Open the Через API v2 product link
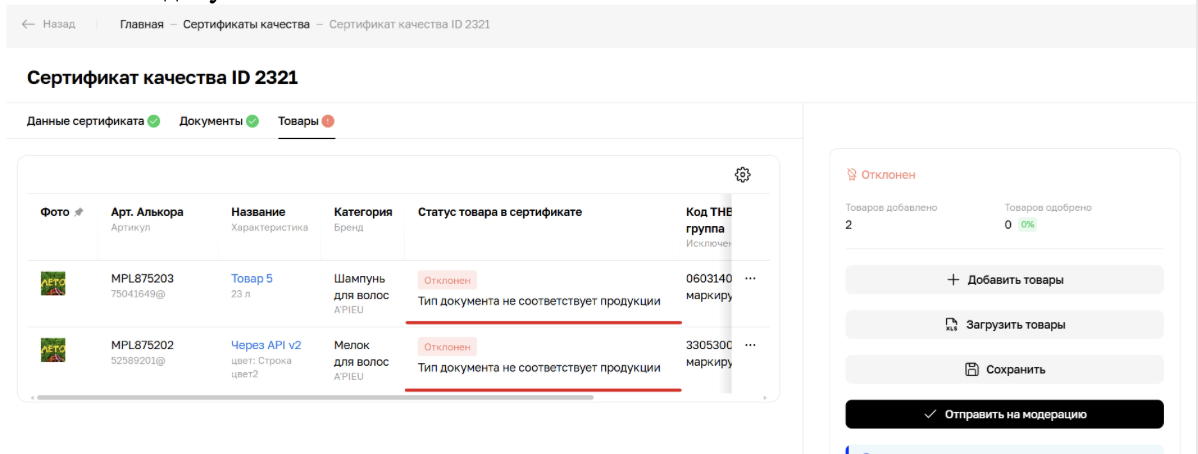This screenshot has width=1198, height=454. pyautogui.click(x=266, y=345)
